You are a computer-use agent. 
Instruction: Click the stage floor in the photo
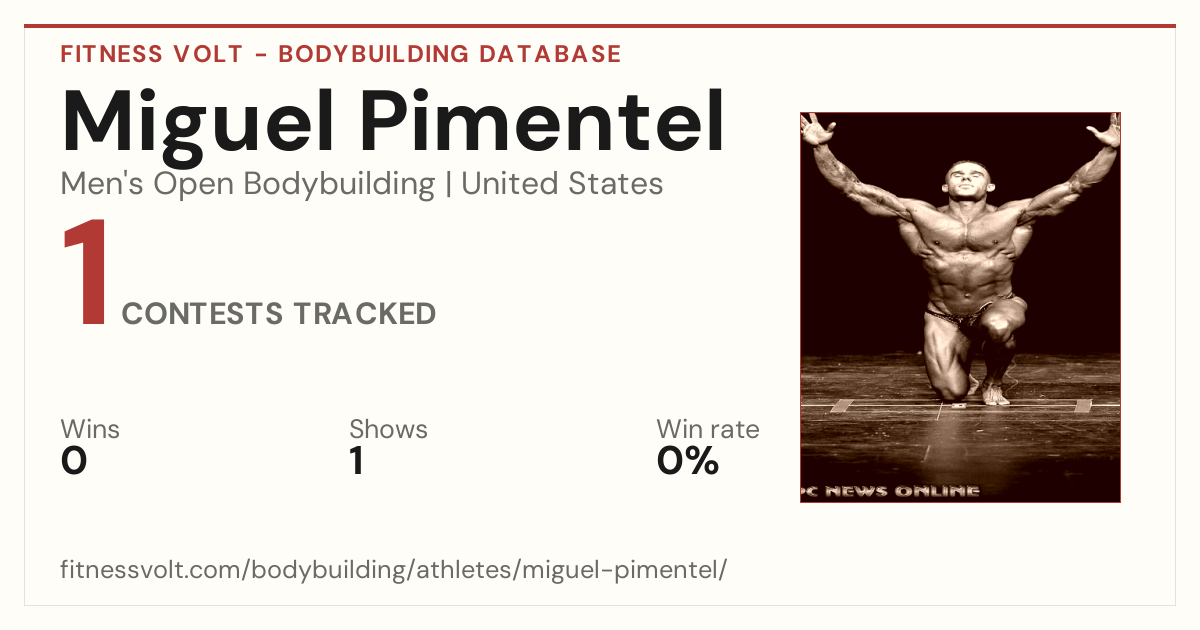[x=960, y=430]
